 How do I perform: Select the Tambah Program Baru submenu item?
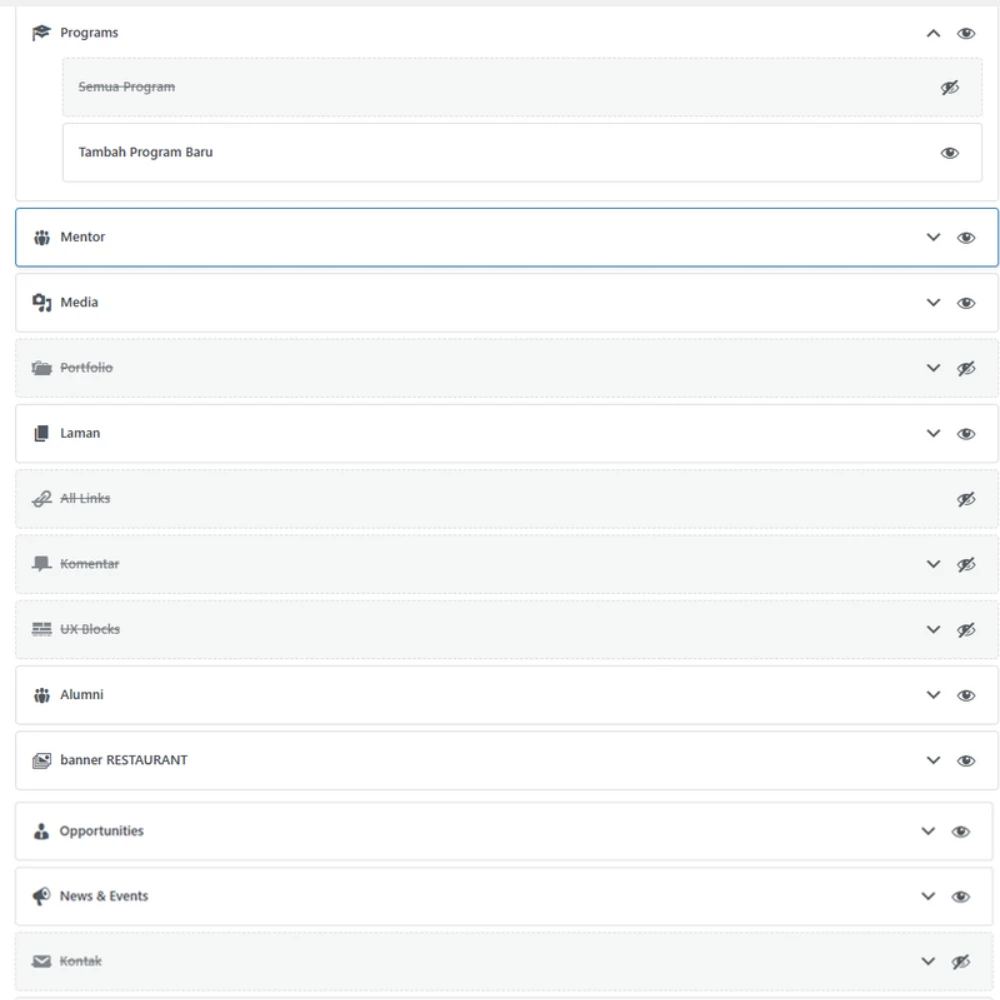pyautogui.click(x=146, y=153)
